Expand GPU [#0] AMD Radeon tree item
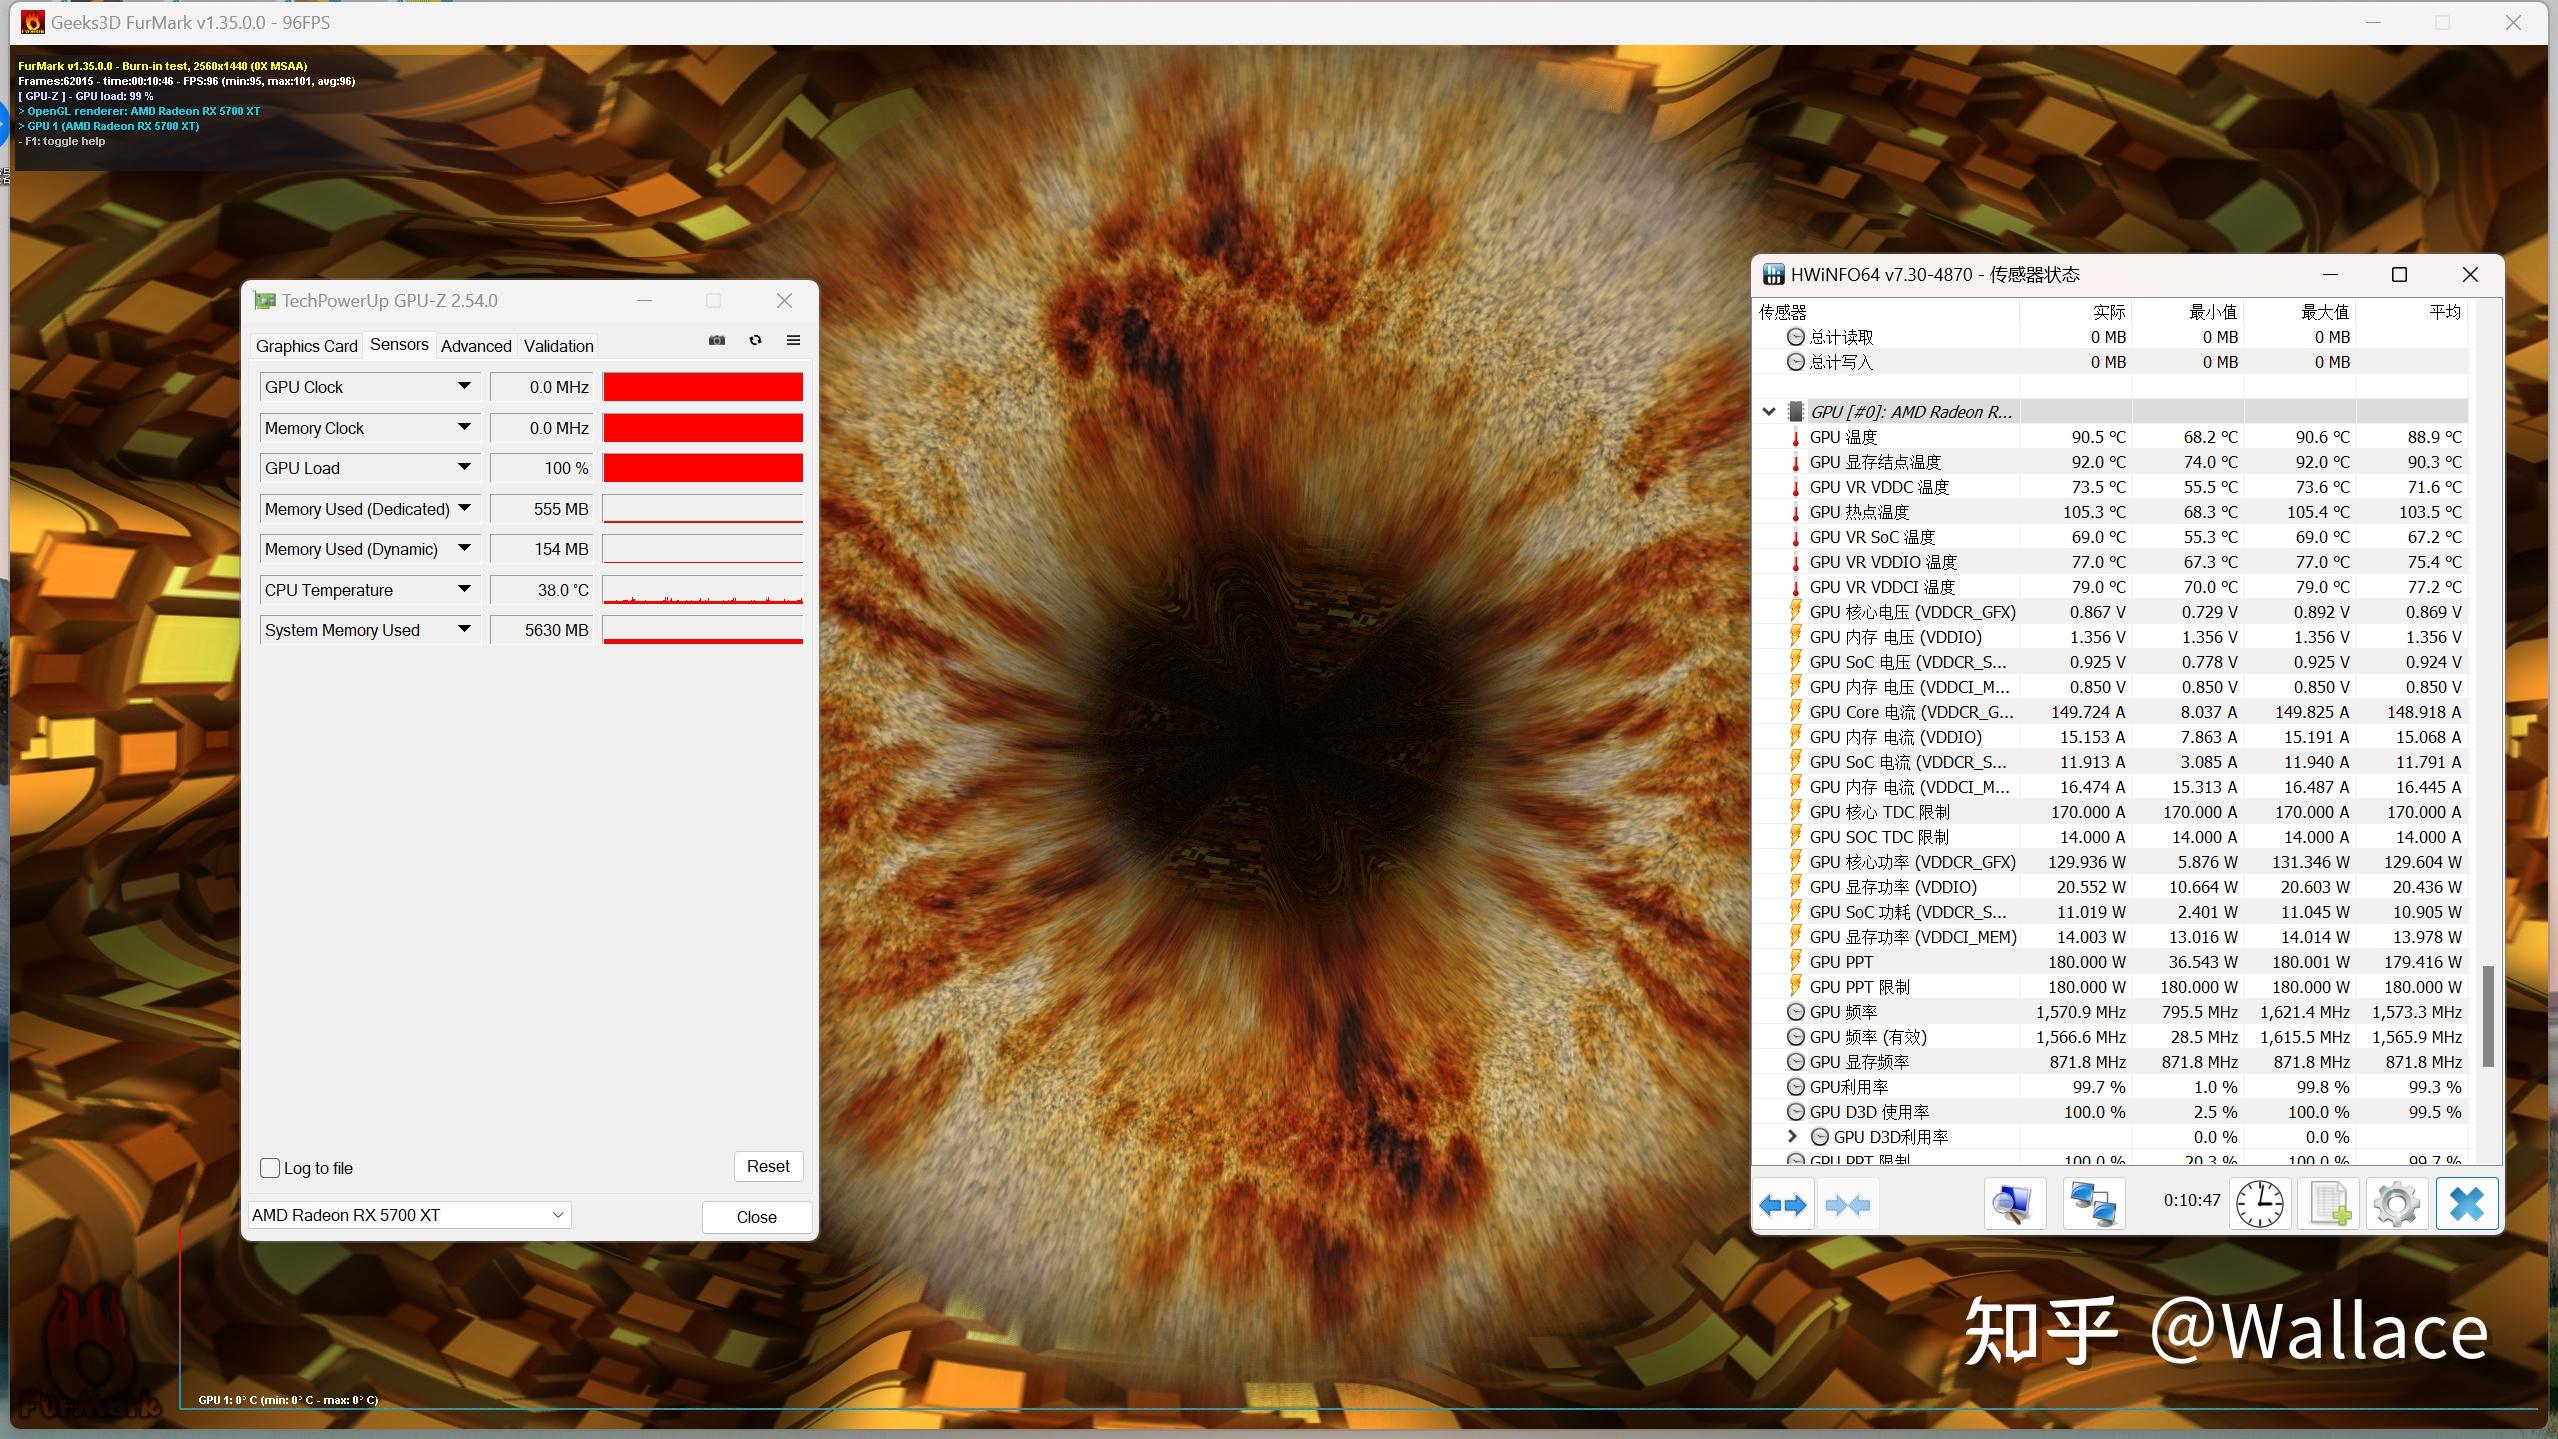 click(1769, 409)
